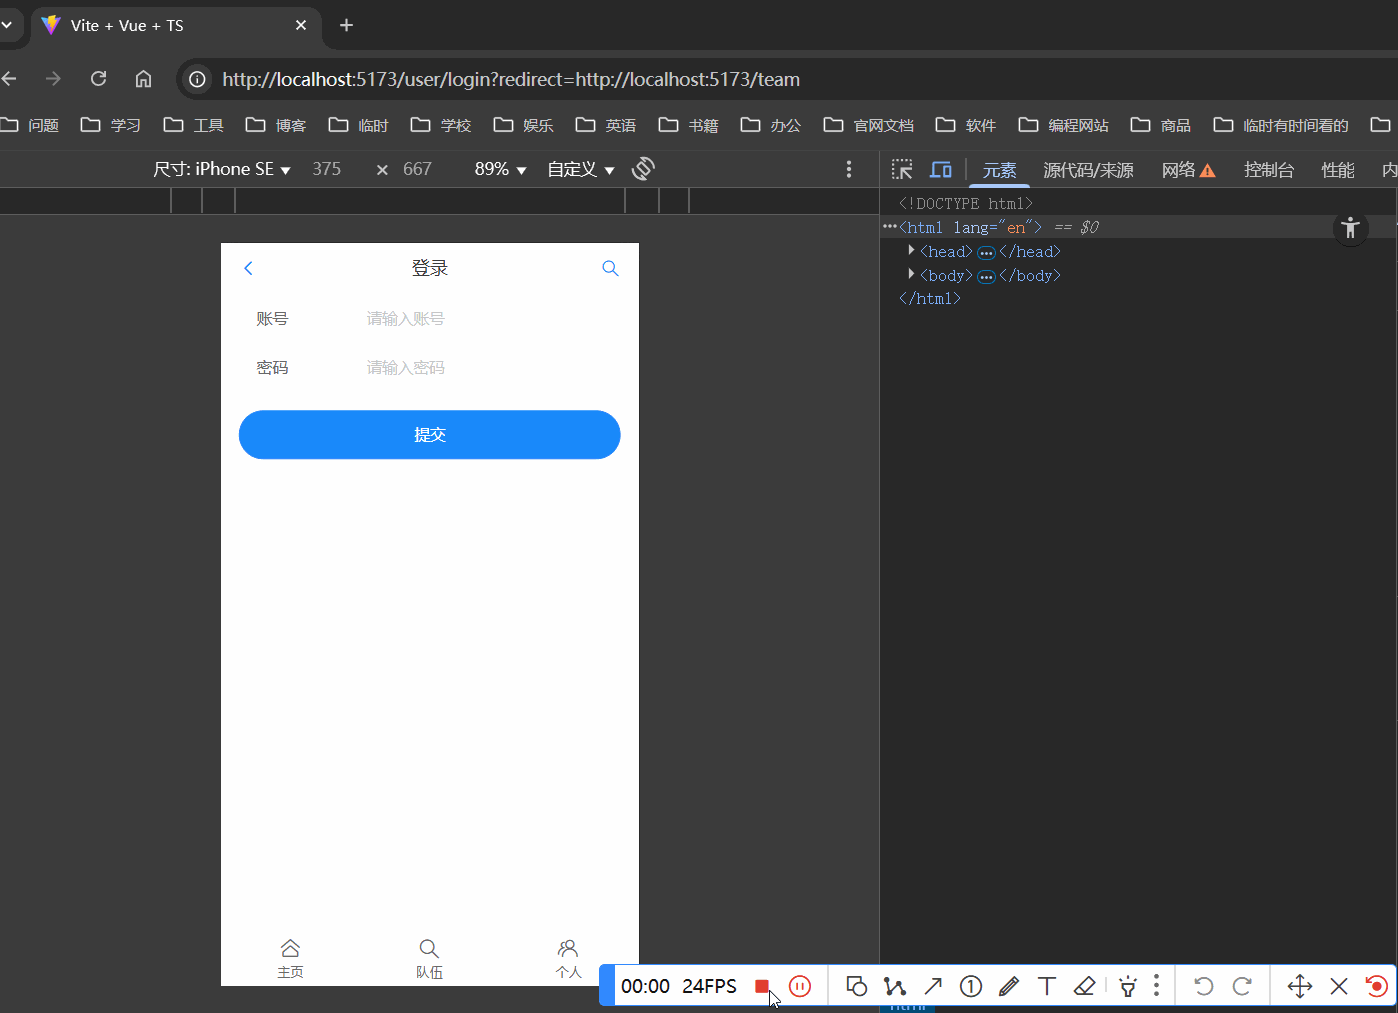Switch to the 控制台 DevTools tab
The height and width of the screenshot is (1013, 1398).
pos(1268,170)
